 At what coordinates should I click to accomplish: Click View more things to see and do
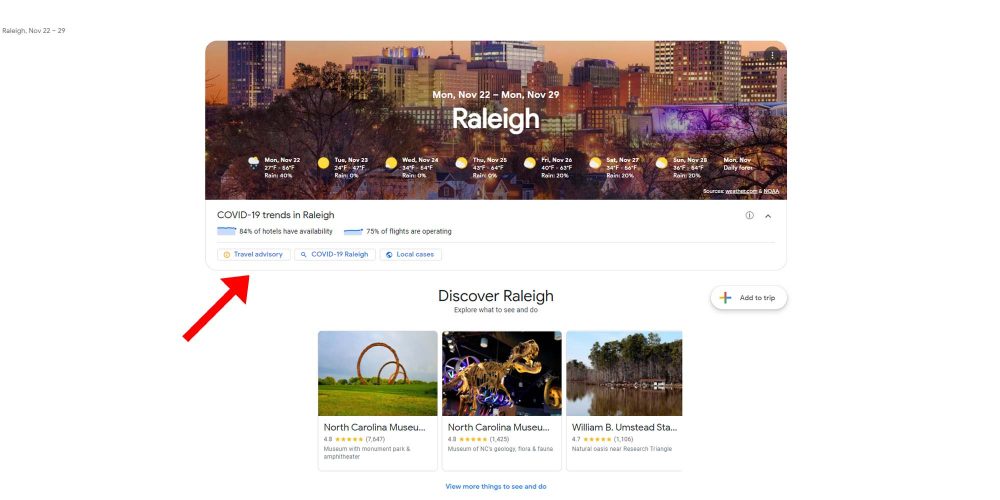click(x=496, y=487)
